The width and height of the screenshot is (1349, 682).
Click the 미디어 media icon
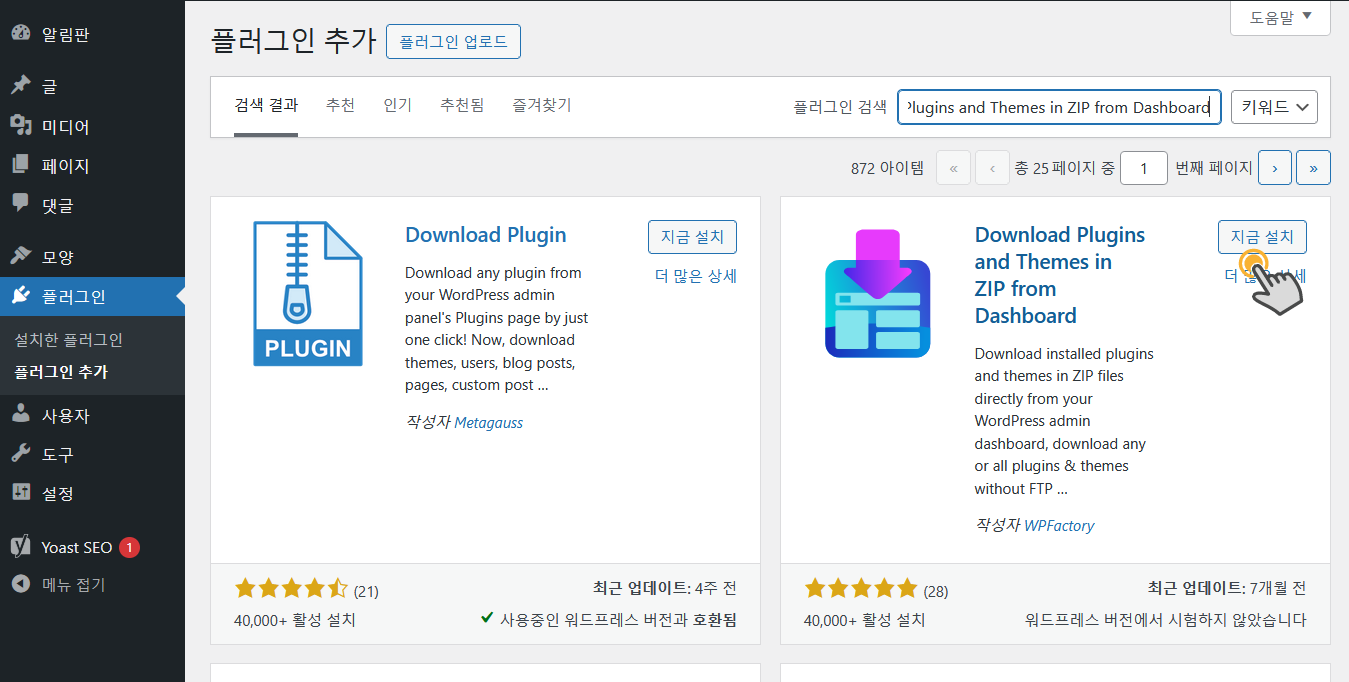(21, 126)
